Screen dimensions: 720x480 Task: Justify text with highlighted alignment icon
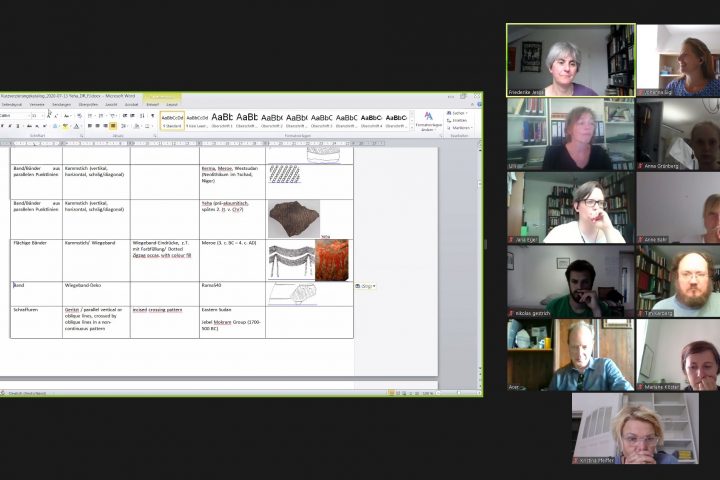click(x=113, y=126)
